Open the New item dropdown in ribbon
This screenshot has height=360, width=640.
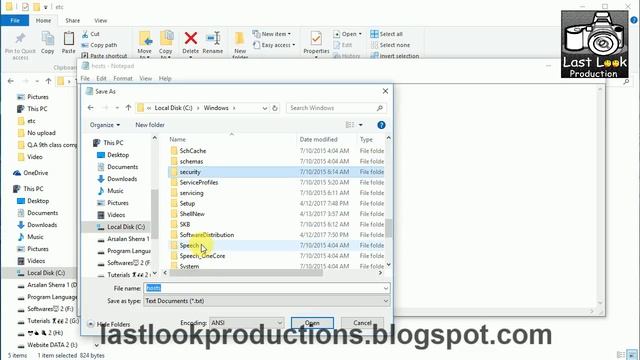[x=271, y=34]
